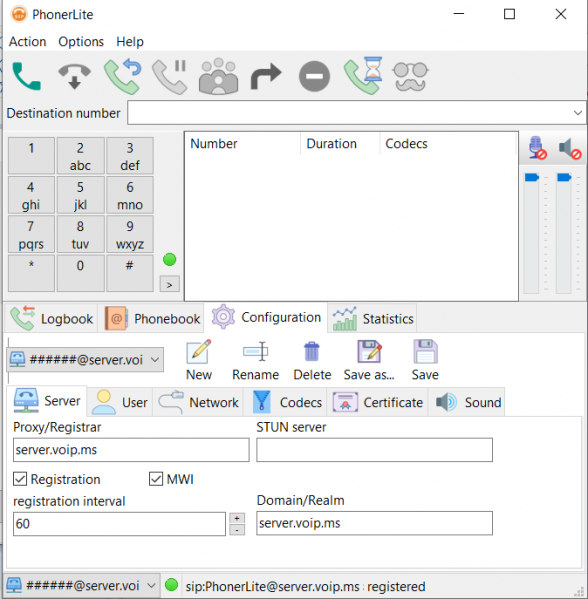588x599 pixels.
Task: Click the green call handset icon
Action: 26,76
